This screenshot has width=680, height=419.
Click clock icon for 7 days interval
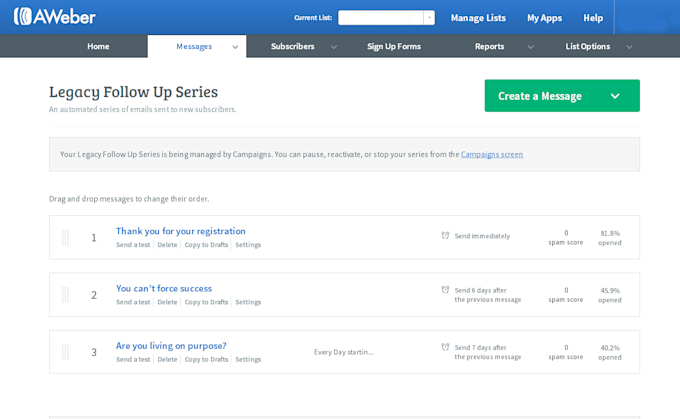tap(446, 347)
